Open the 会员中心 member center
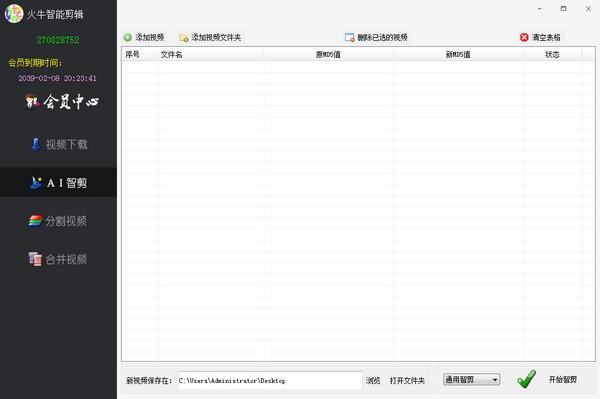Image resolution: width=600 pixels, height=399 pixels. (x=62, y=102)
